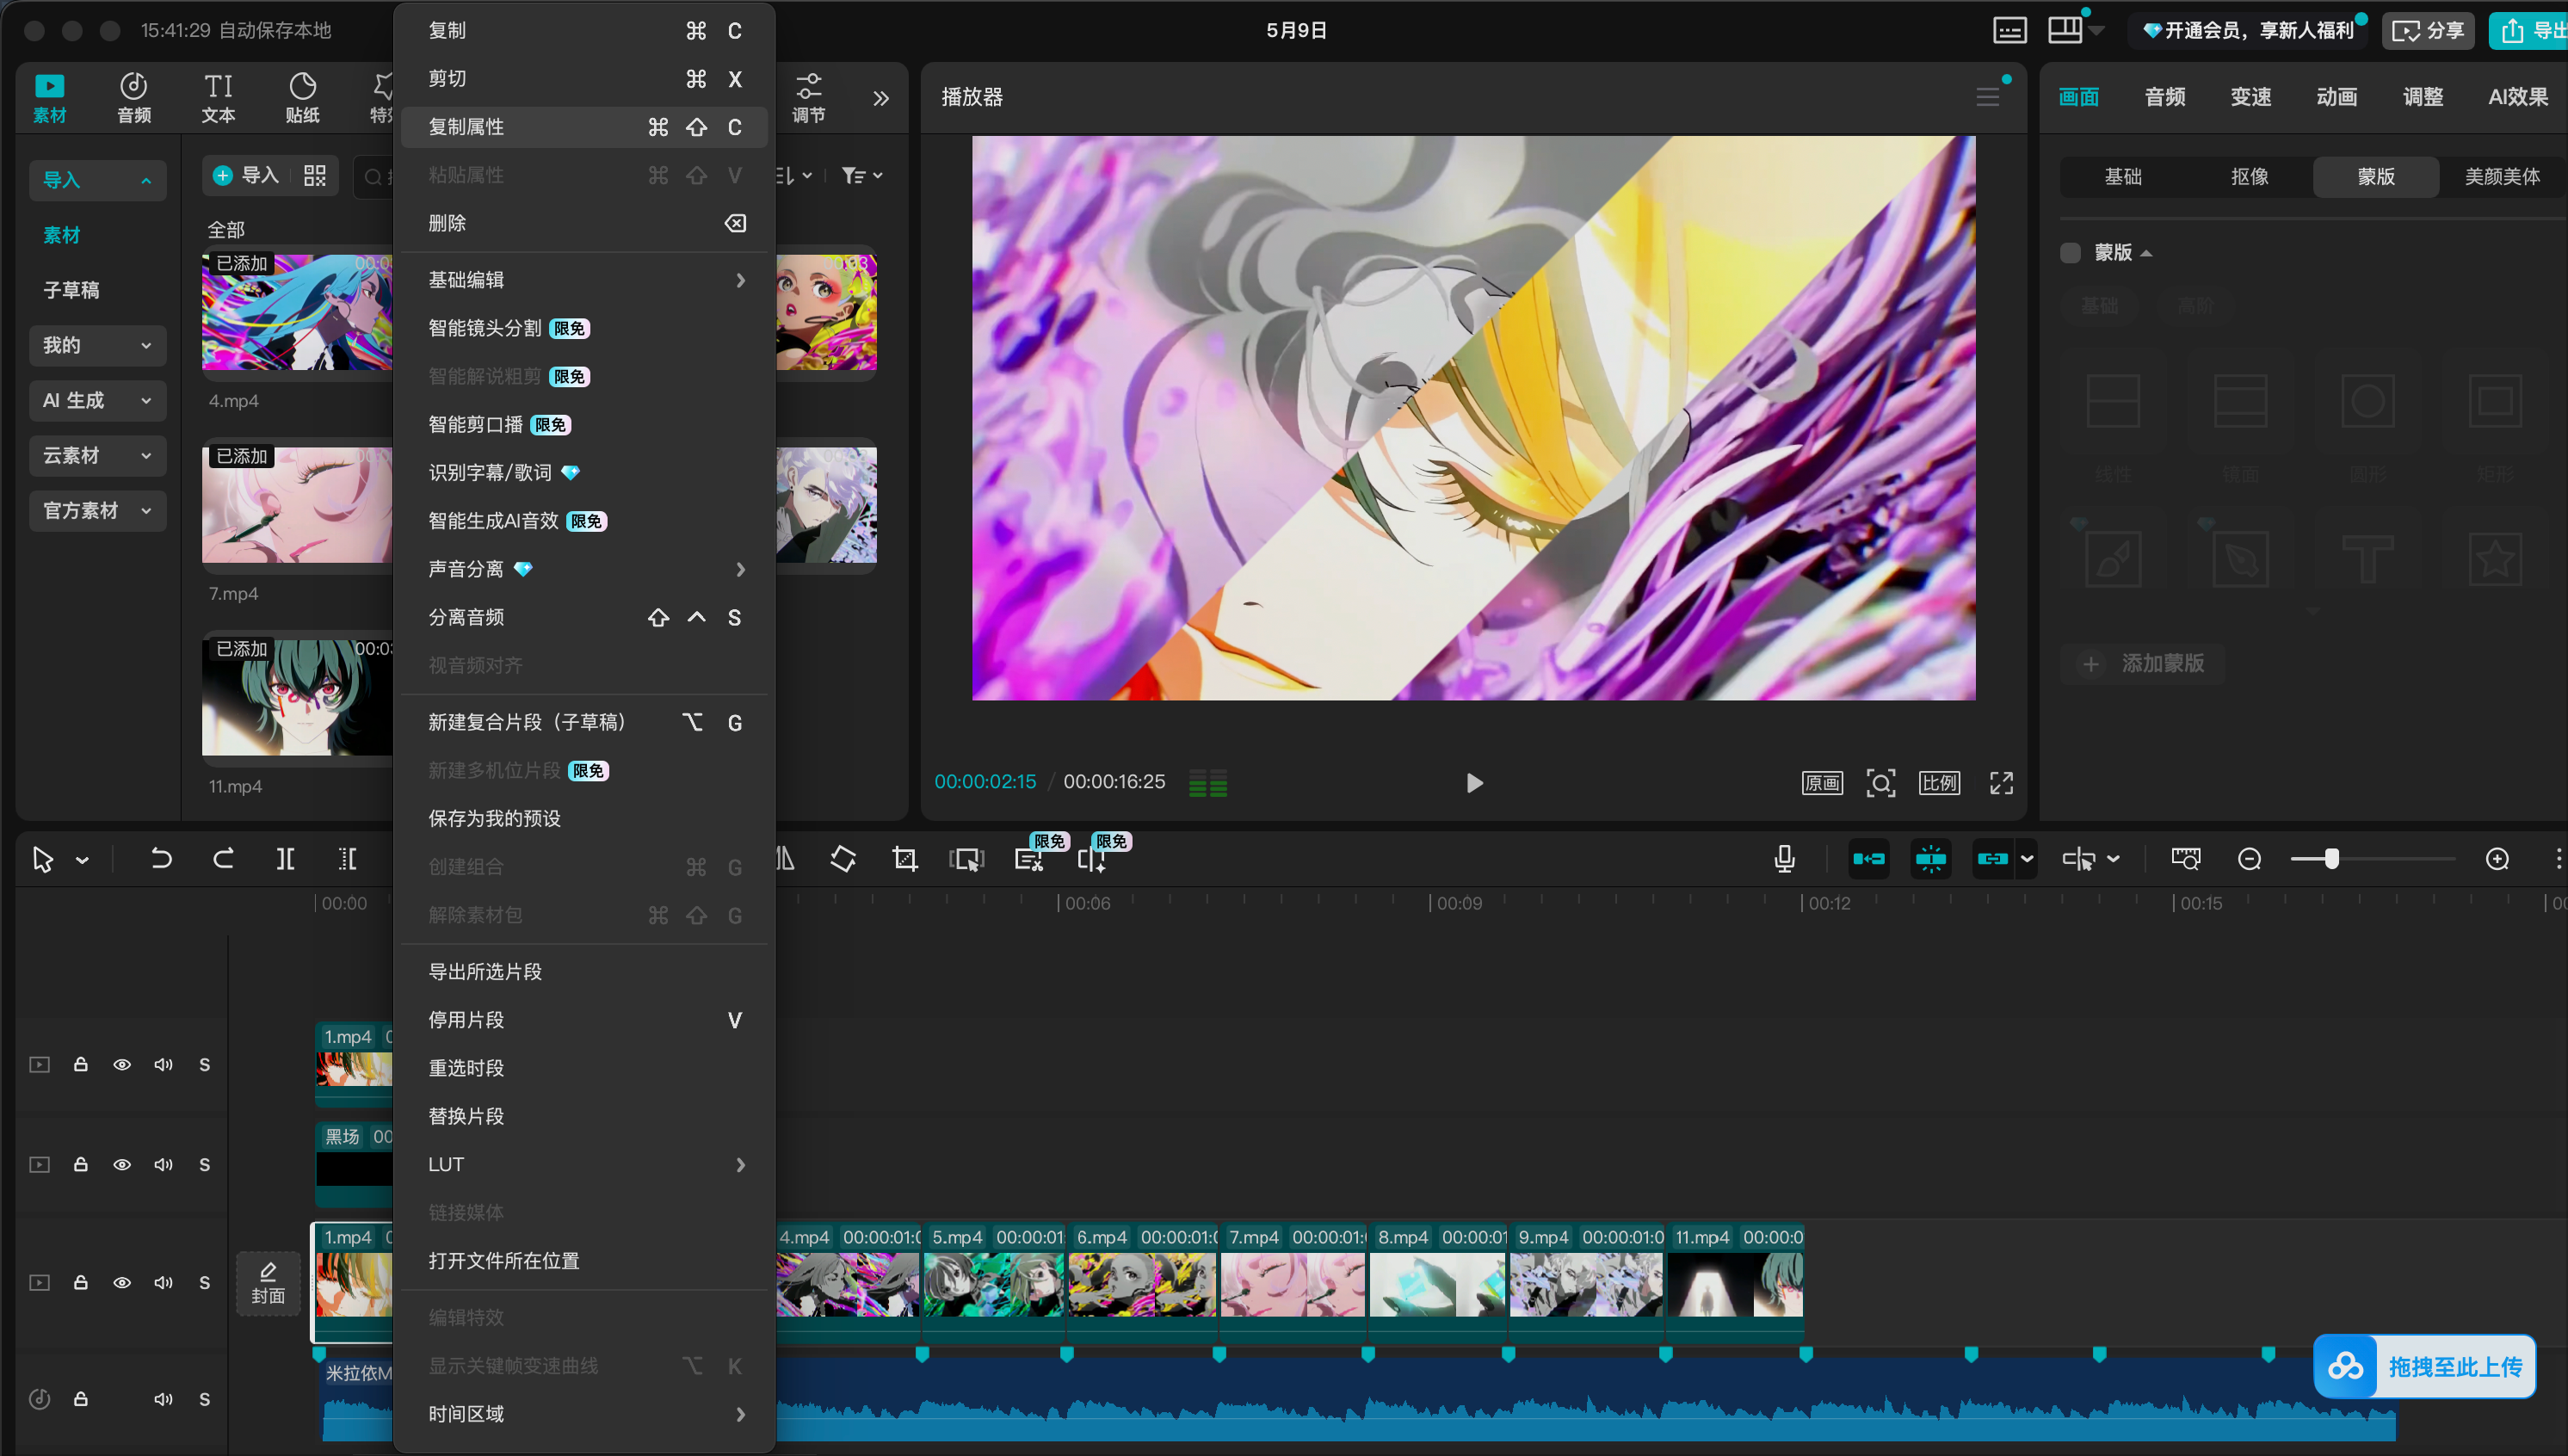
Task: Open the media filter dropdown
Action: [862, 176]
